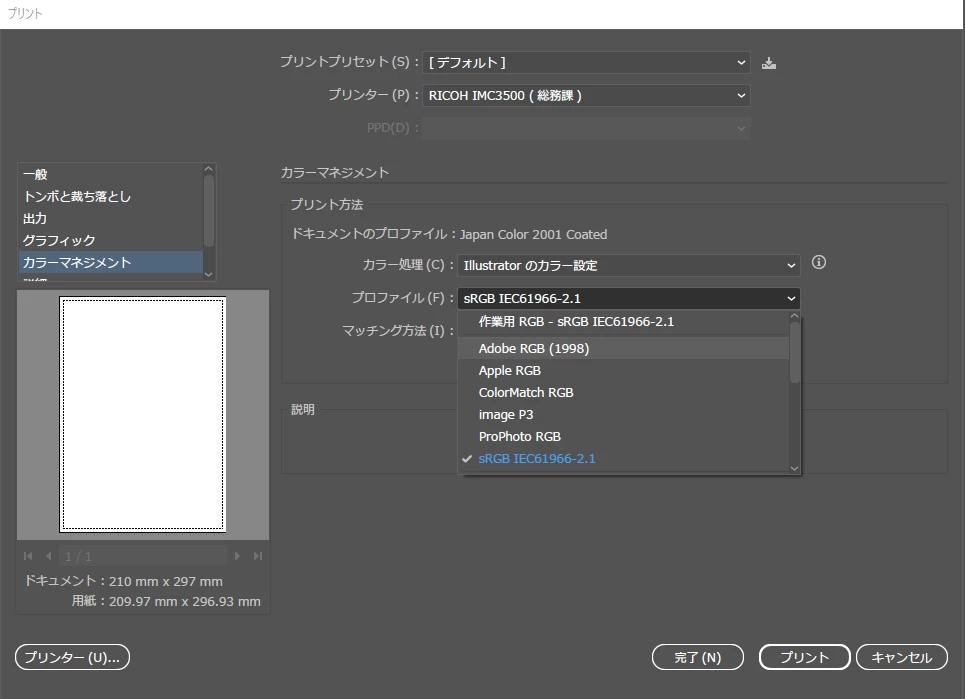This screenshot has height=699, width=965.
Task: Go to previous page in preview
Action: (49, 556)
